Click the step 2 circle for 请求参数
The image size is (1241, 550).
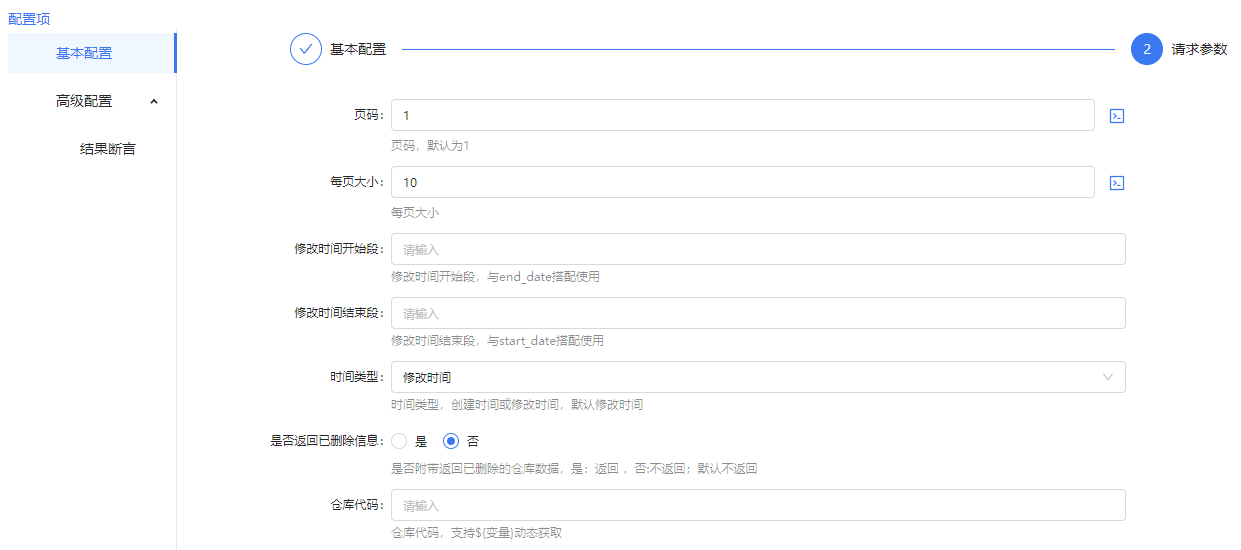[x=1147, y=49]
